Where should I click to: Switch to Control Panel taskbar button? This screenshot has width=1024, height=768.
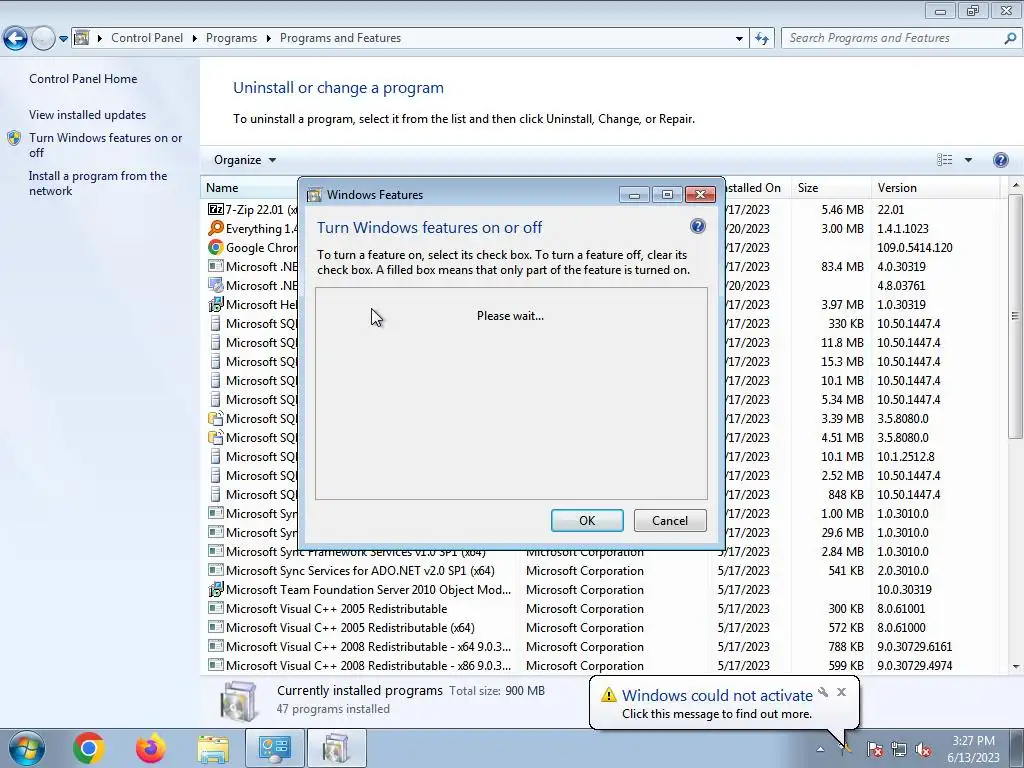[x=275, y=748]
